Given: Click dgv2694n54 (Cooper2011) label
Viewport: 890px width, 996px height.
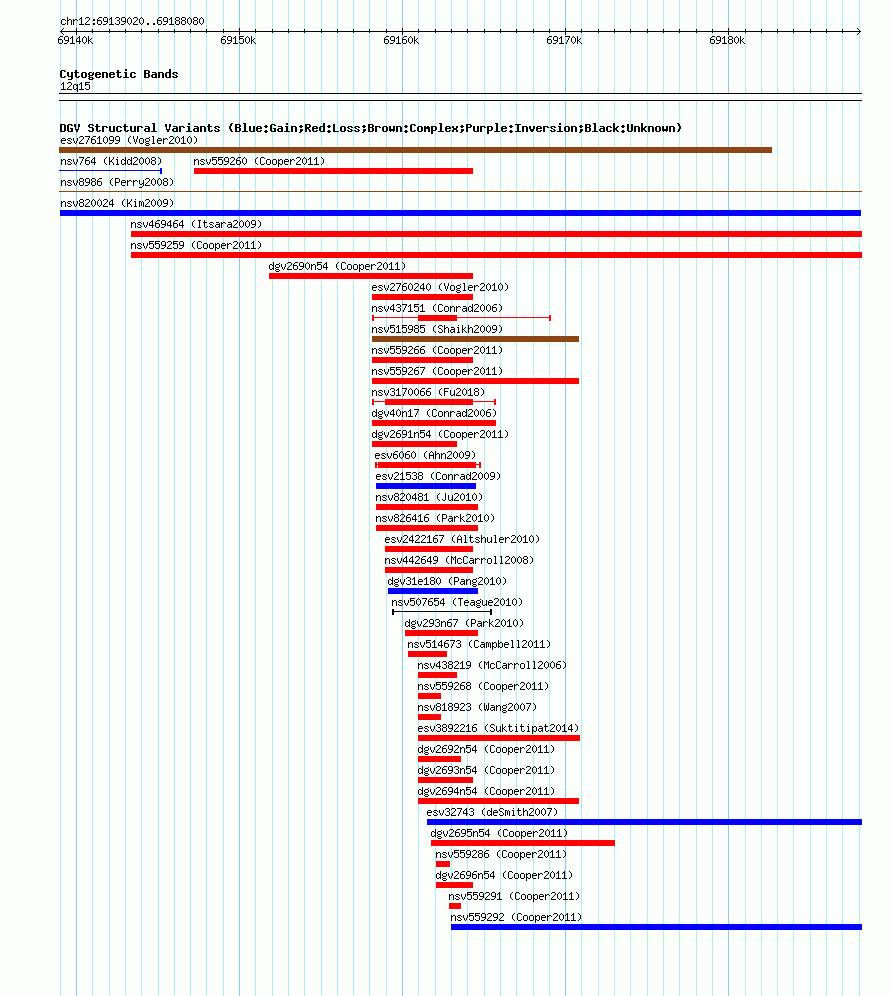Looking at the screenshot, I should [x=486, y=791].
